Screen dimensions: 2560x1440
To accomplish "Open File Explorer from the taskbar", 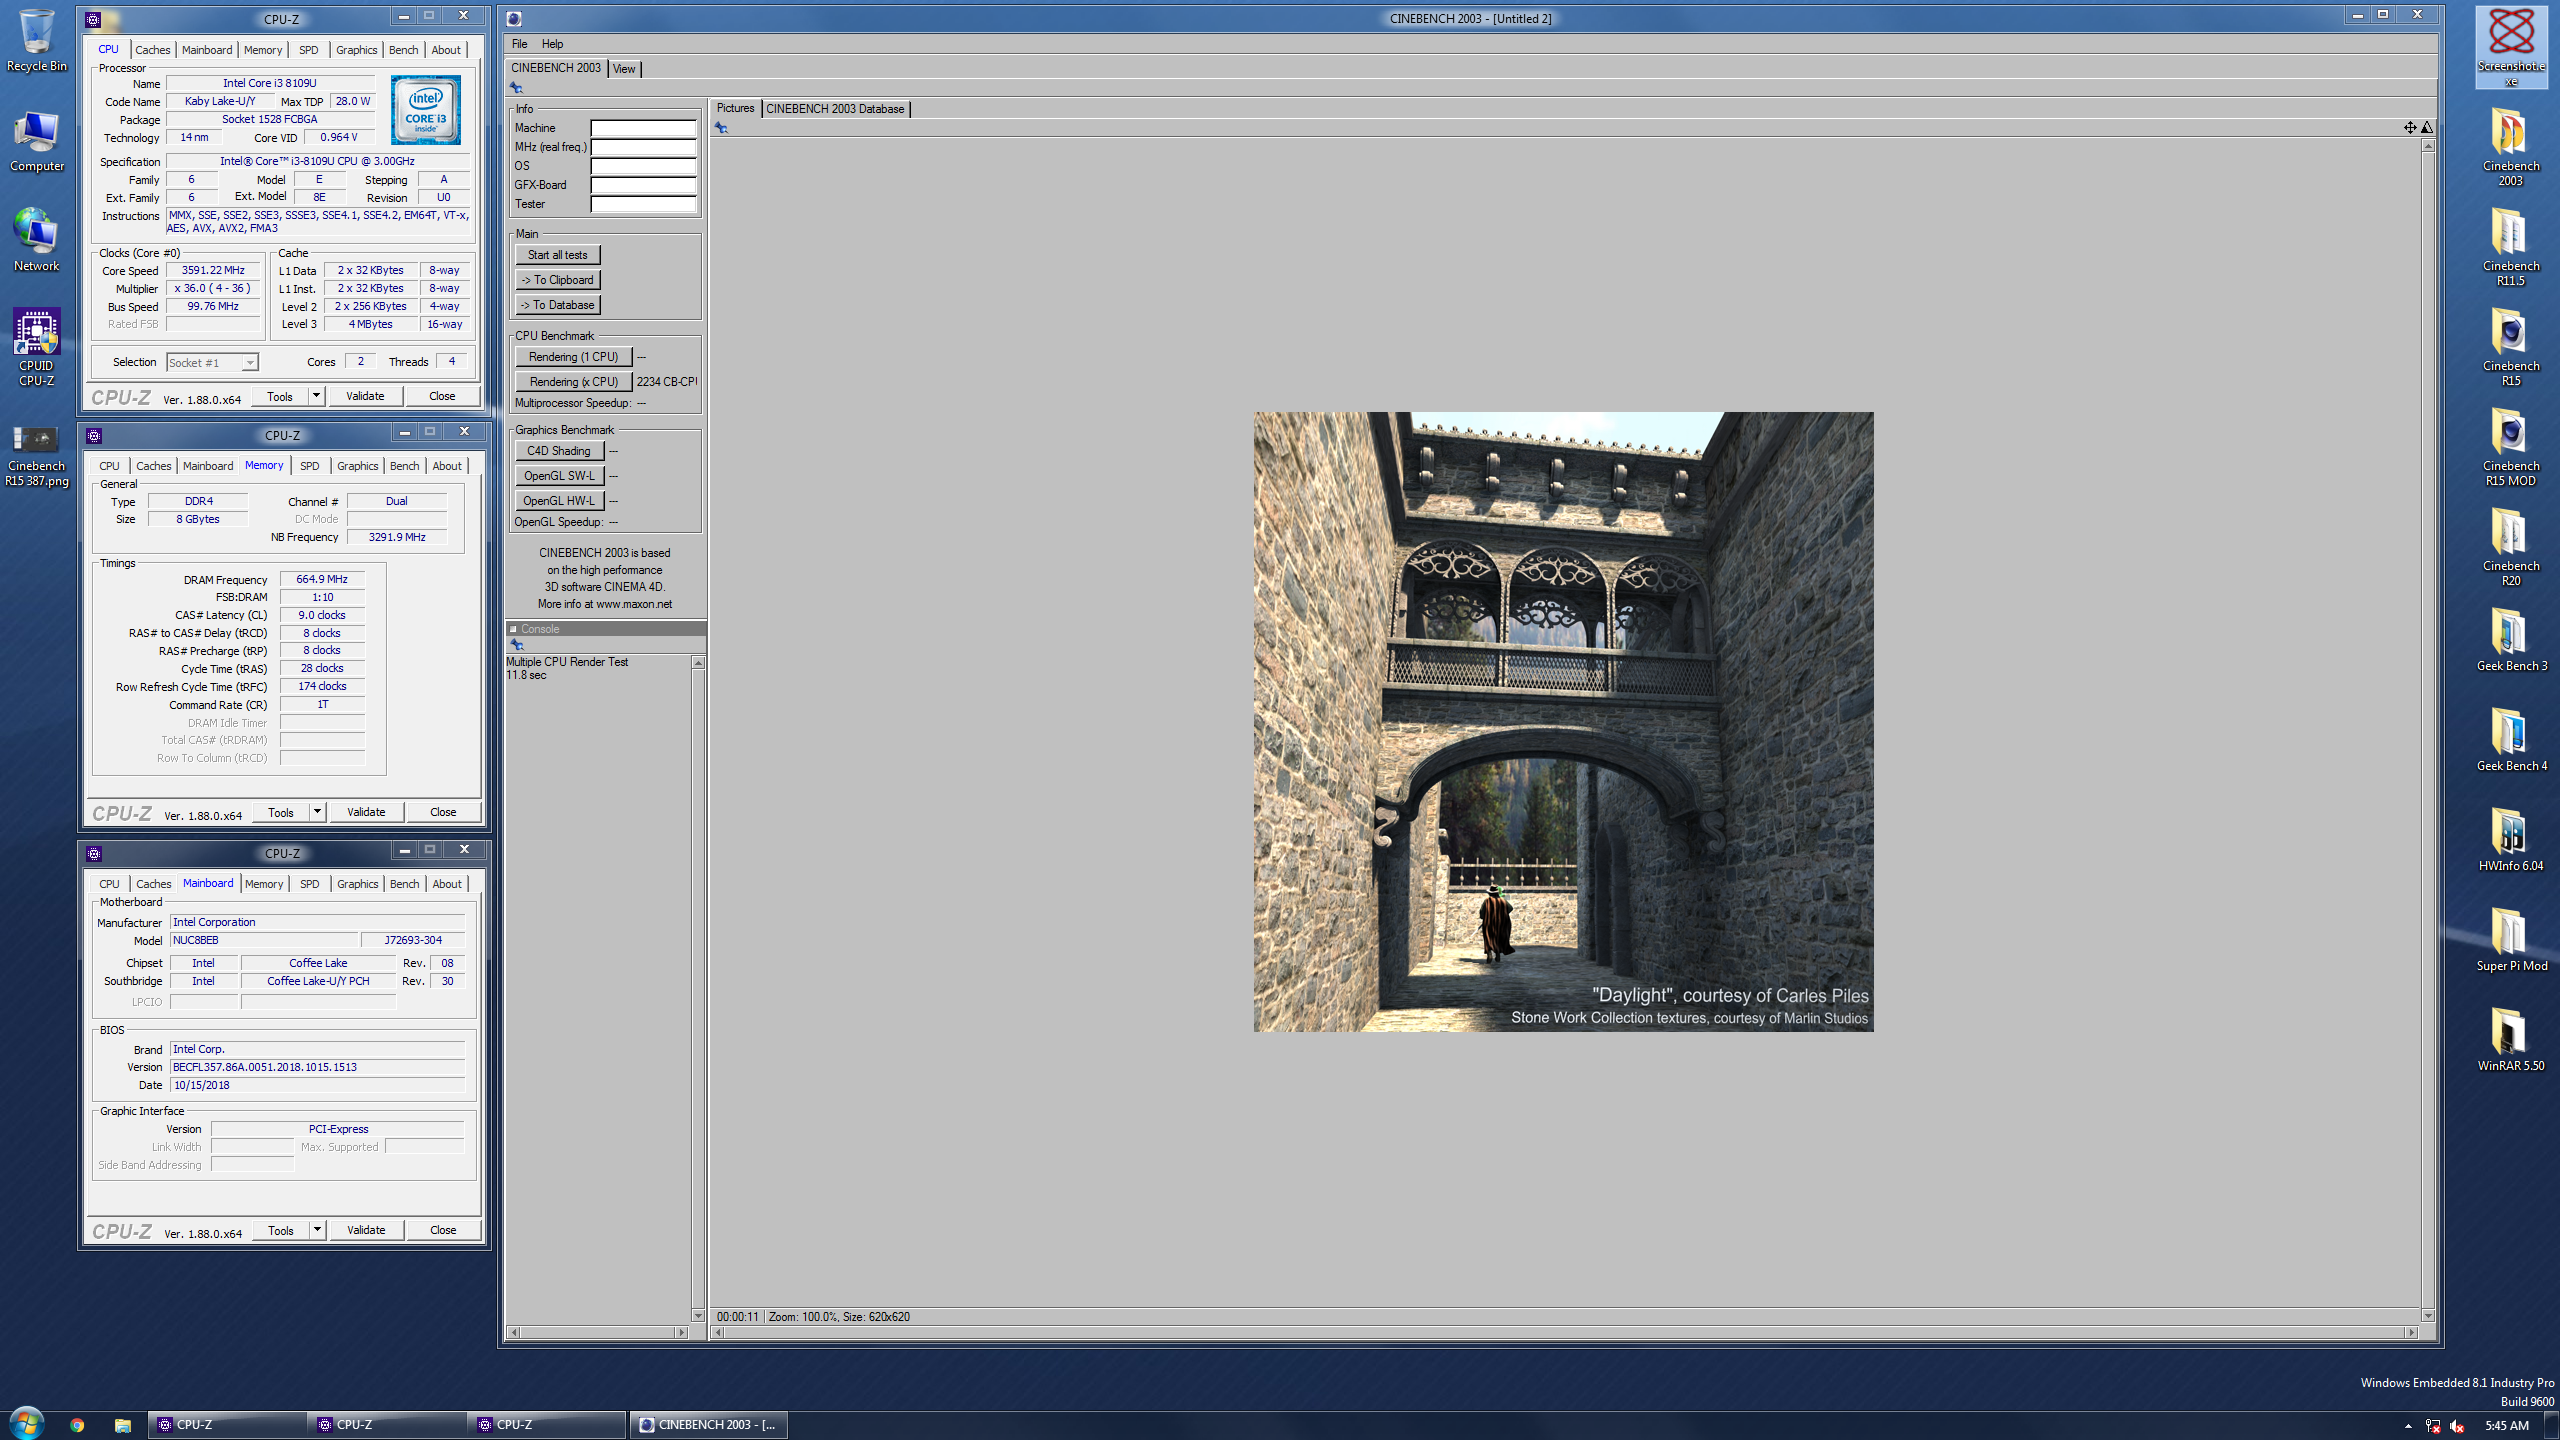I will (x=122, y=1425).
